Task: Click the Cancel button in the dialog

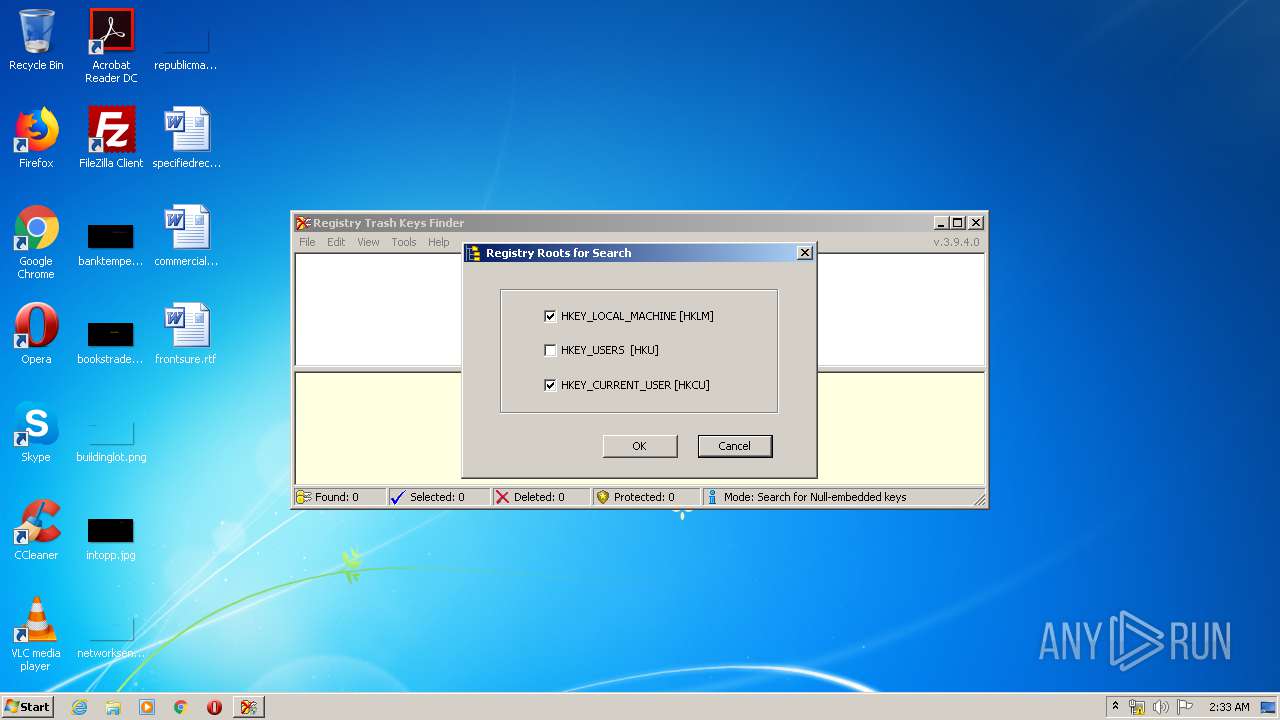Action: click(x=734, y=446)
